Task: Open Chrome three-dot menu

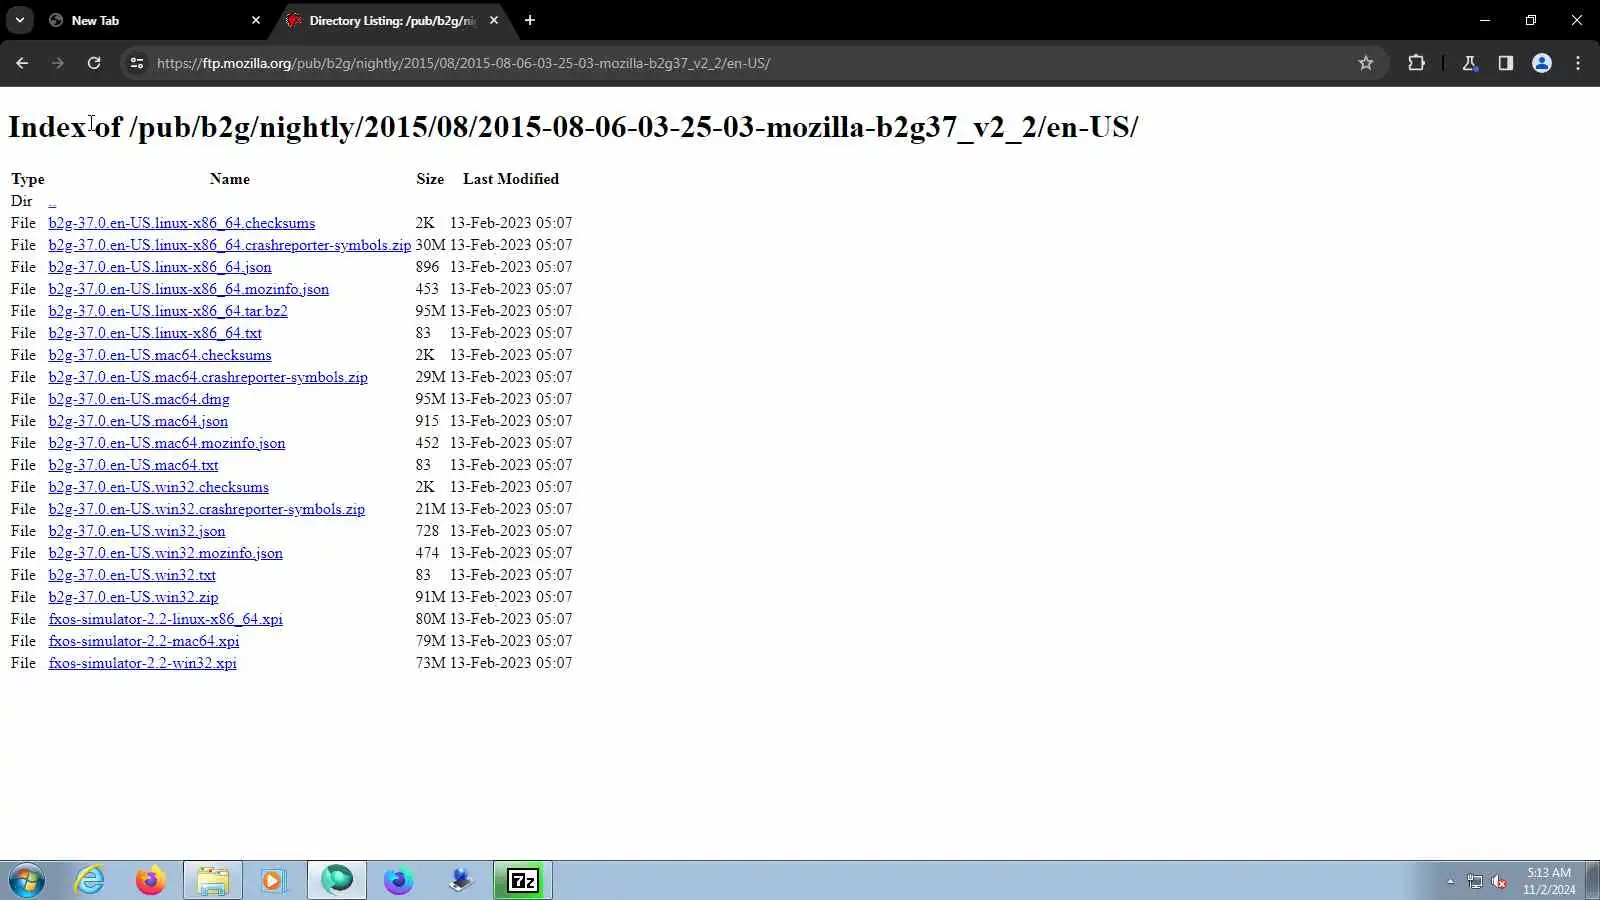Action: pyautogui.click(x=1578, y=63)
